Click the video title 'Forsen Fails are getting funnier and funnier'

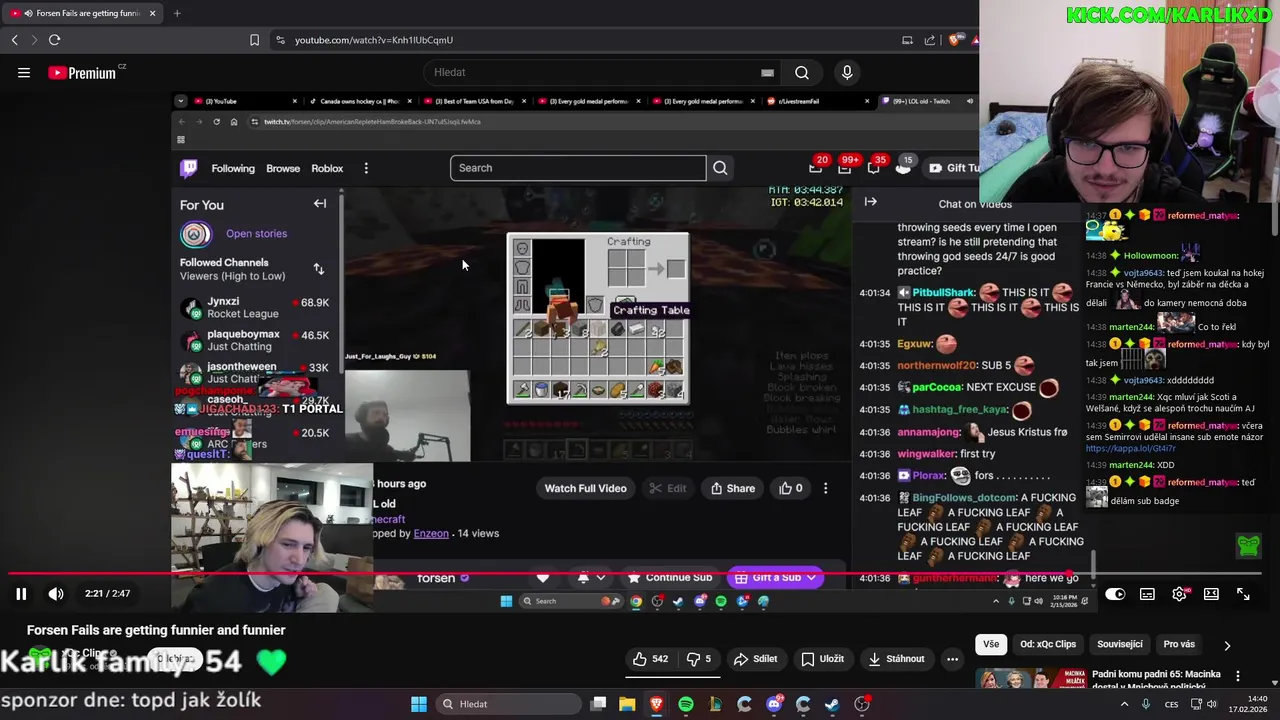156,630
